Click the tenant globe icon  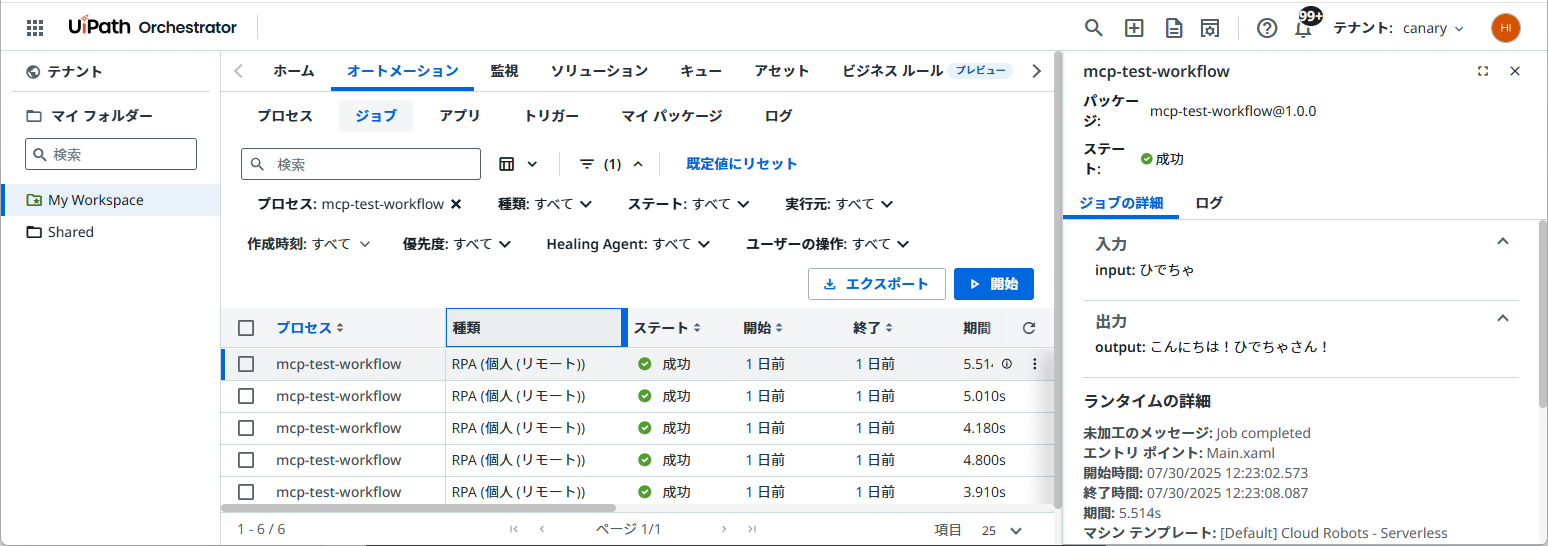[34, 72]
